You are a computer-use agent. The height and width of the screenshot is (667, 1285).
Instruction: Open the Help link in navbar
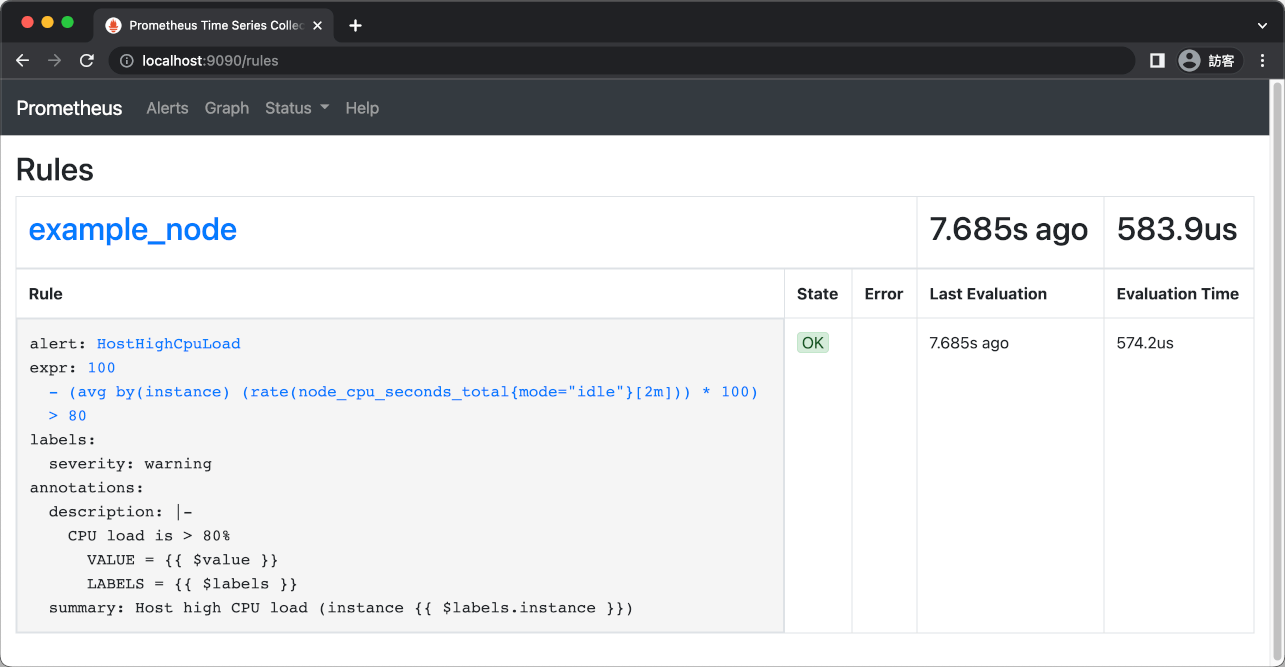[x=362, y=108]
